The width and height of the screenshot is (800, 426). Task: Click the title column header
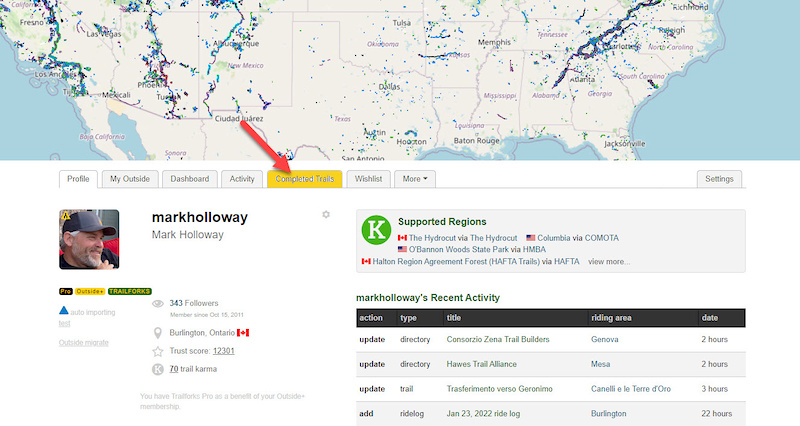coord(454,318)
